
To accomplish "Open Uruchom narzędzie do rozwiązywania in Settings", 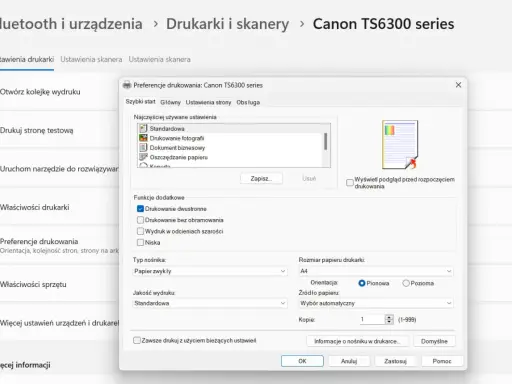I will point(59,169).
